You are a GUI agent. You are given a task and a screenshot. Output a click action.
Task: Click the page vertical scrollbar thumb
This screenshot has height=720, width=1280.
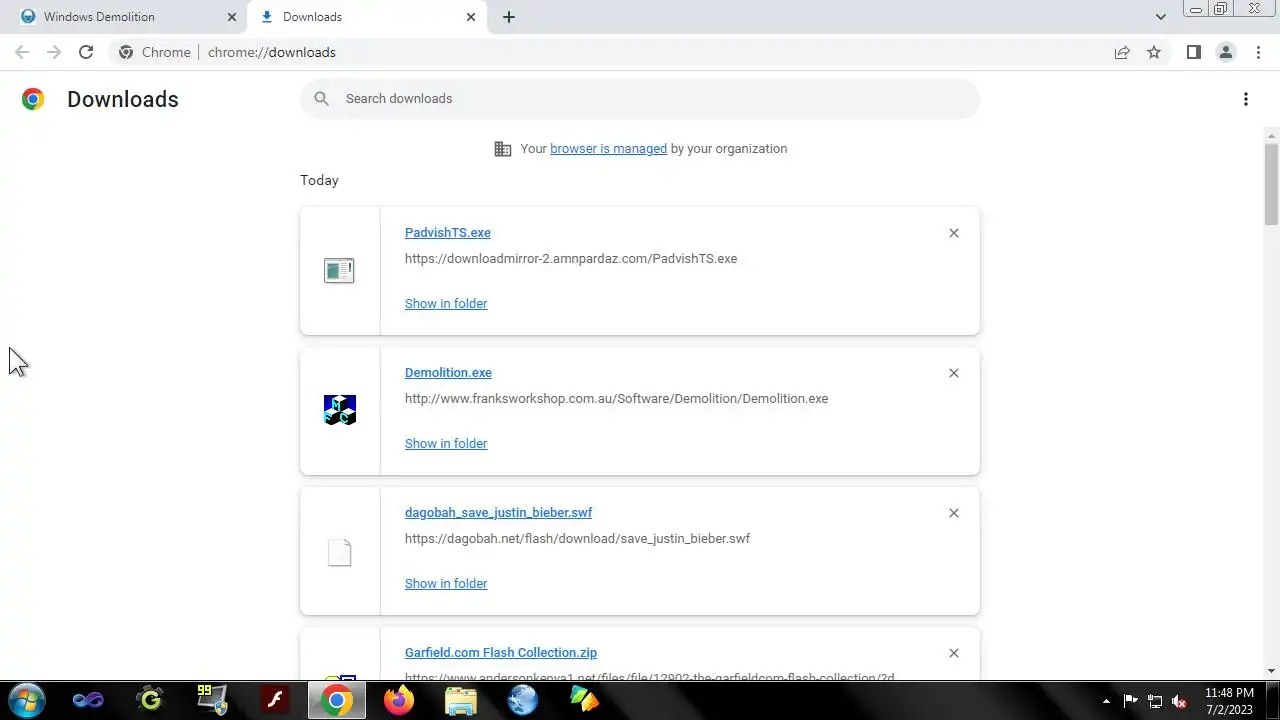(1271, 184)
